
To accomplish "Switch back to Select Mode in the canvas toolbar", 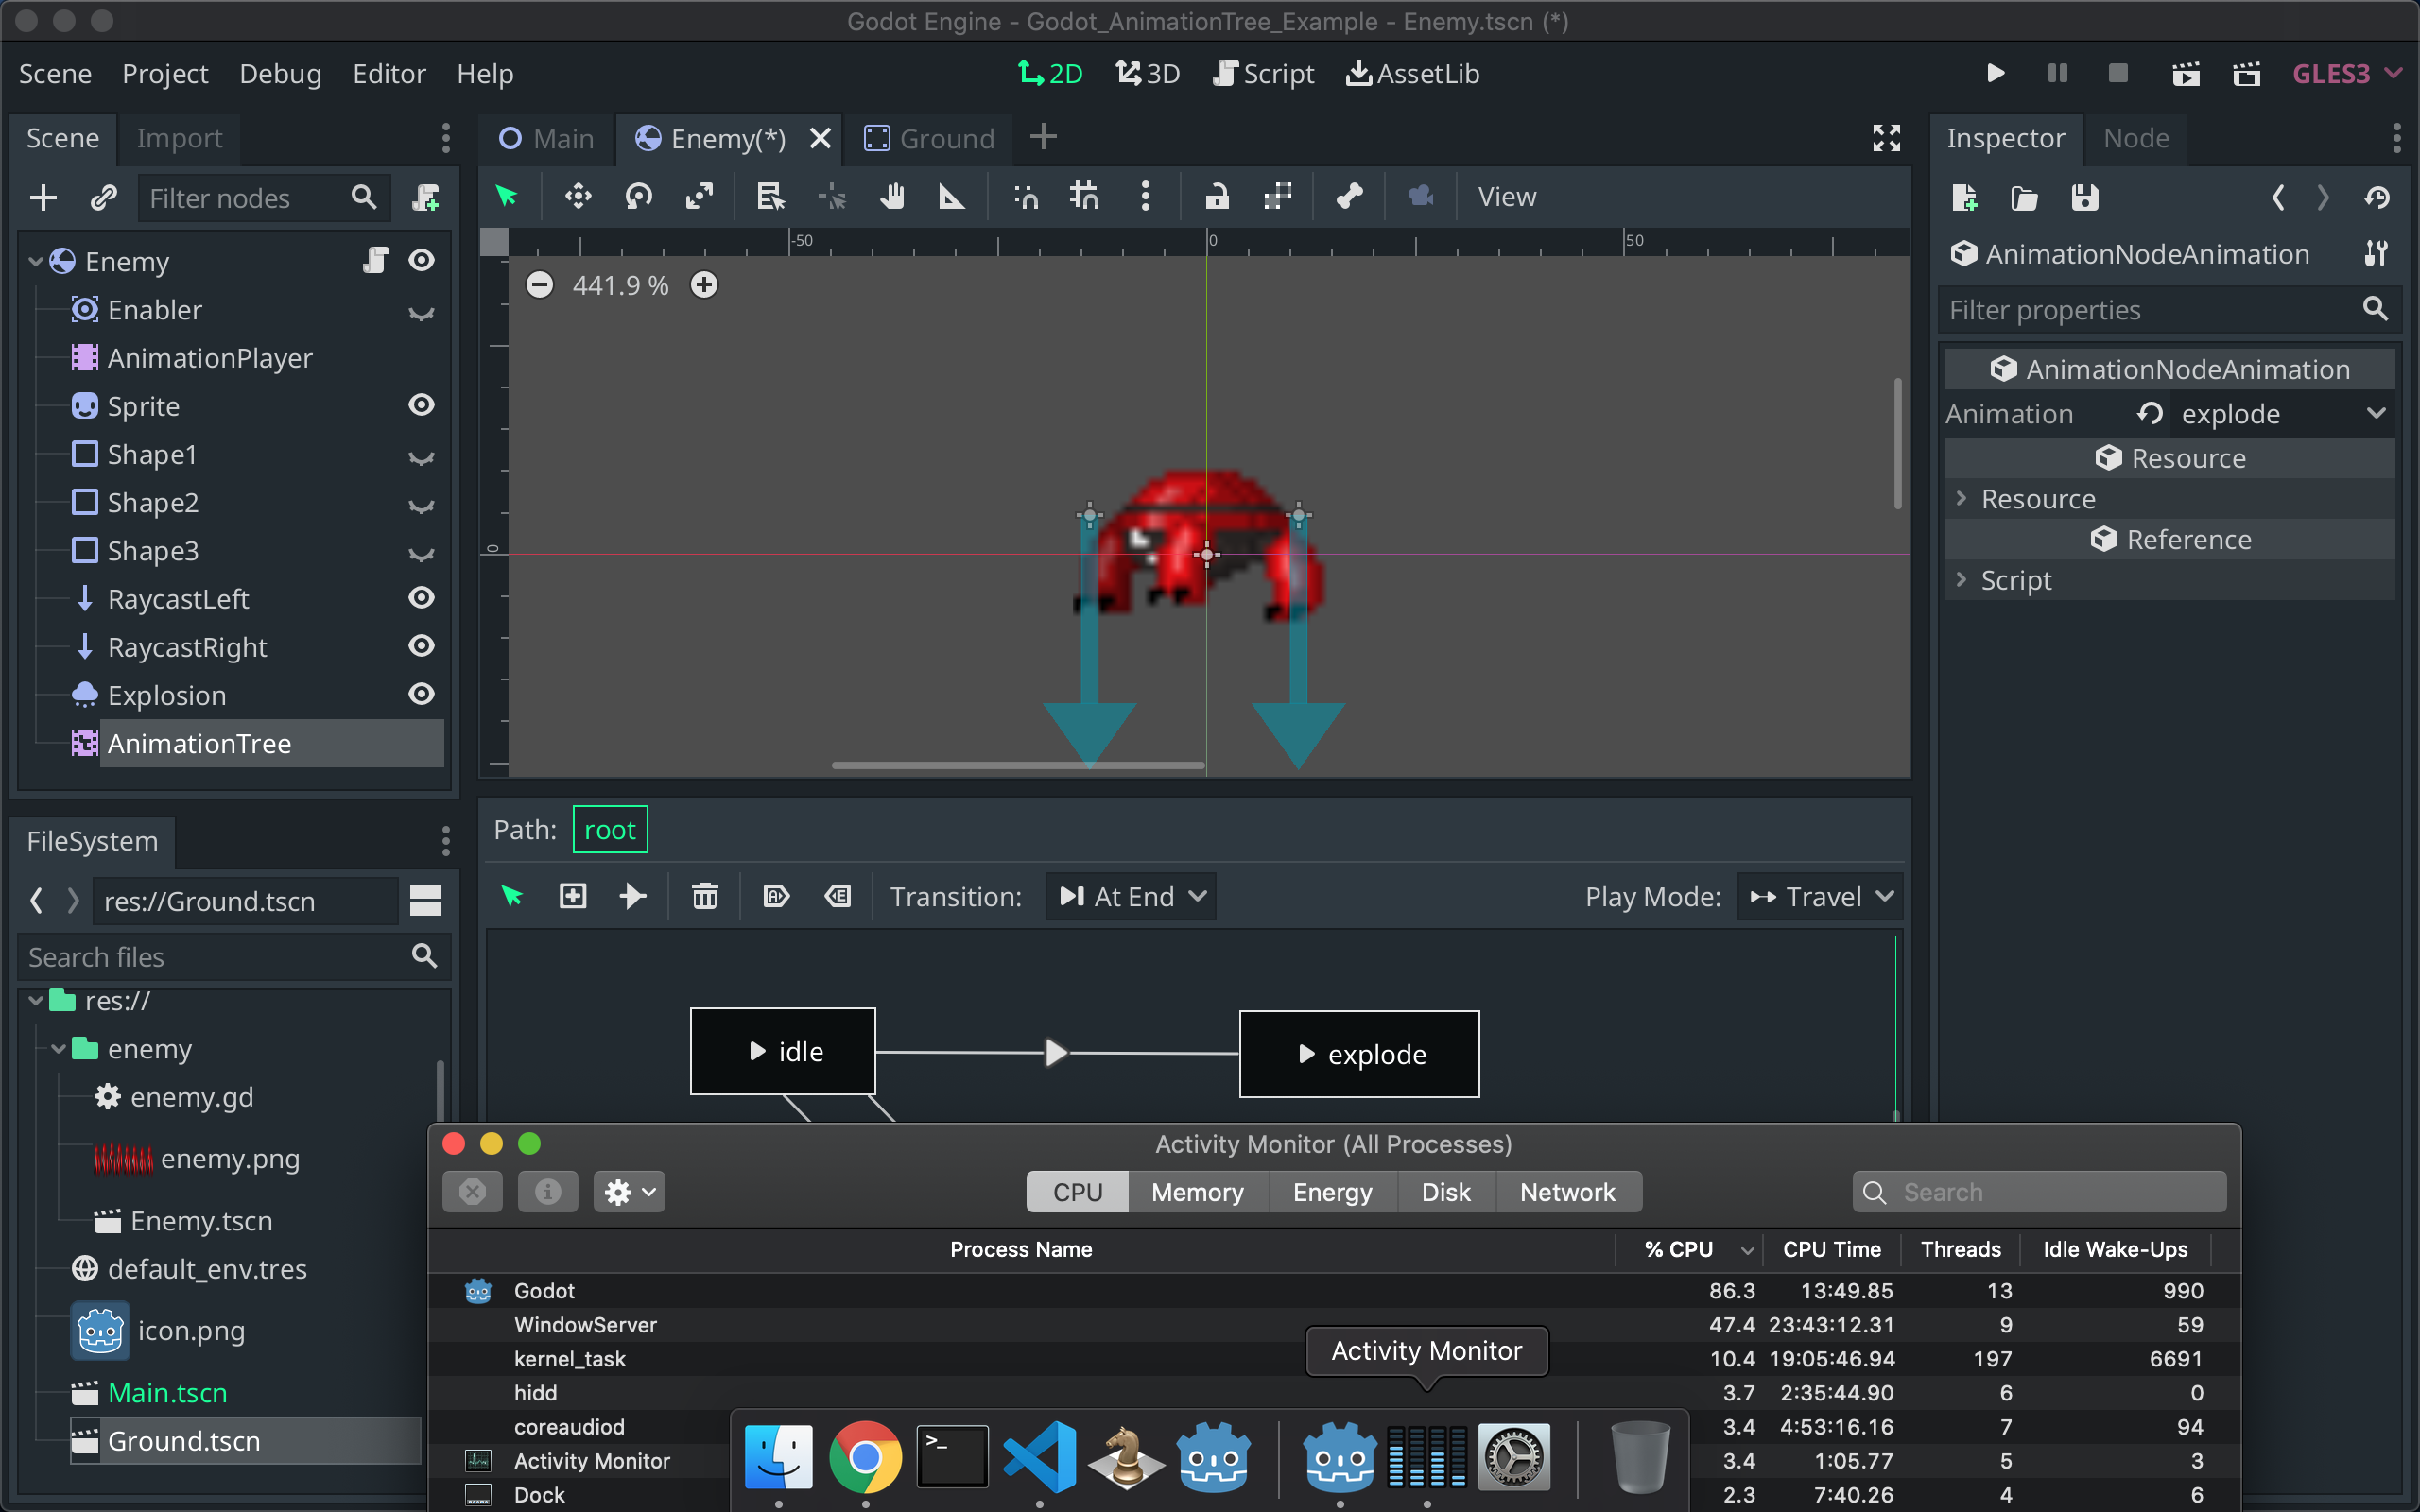I will pos(507,196).
